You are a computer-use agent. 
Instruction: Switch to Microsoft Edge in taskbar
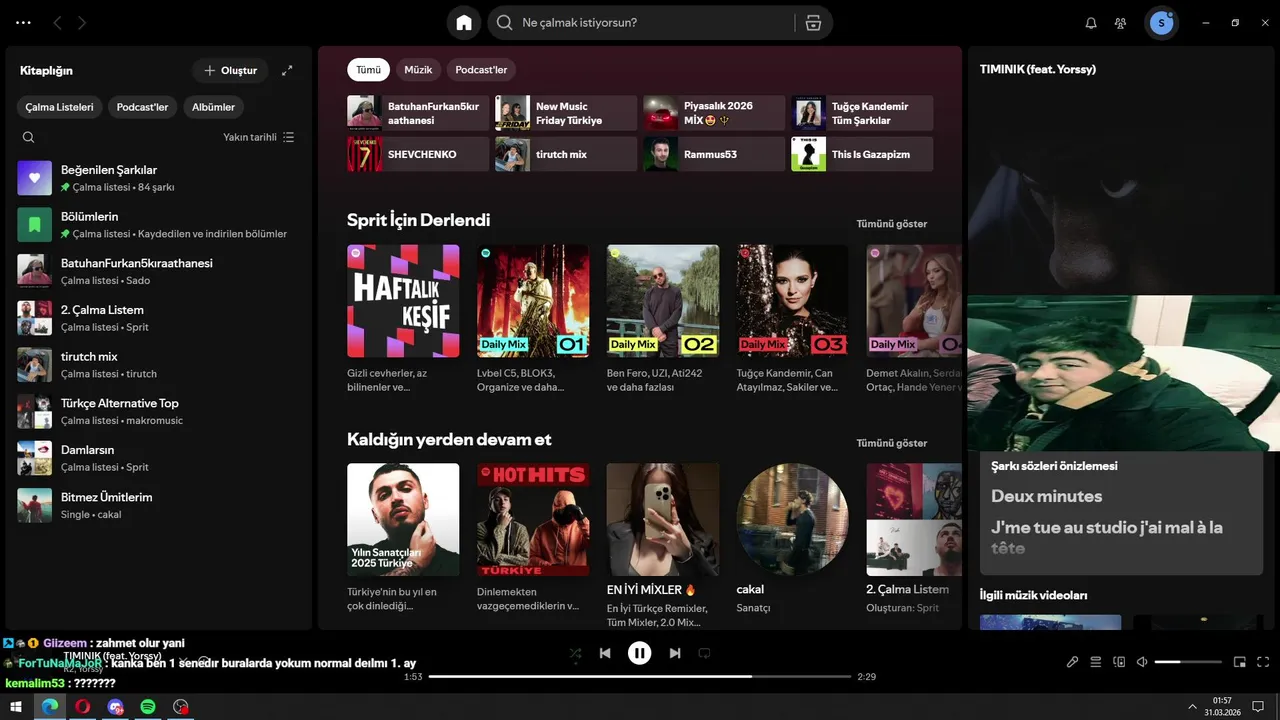[x=49, y=706]
